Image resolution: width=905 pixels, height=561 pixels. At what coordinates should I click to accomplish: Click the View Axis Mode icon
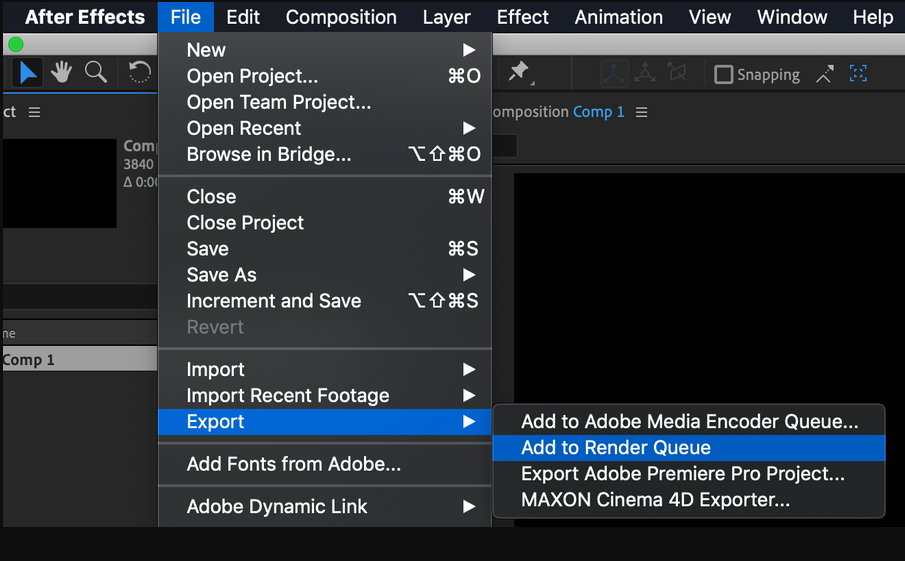(677, 73)
